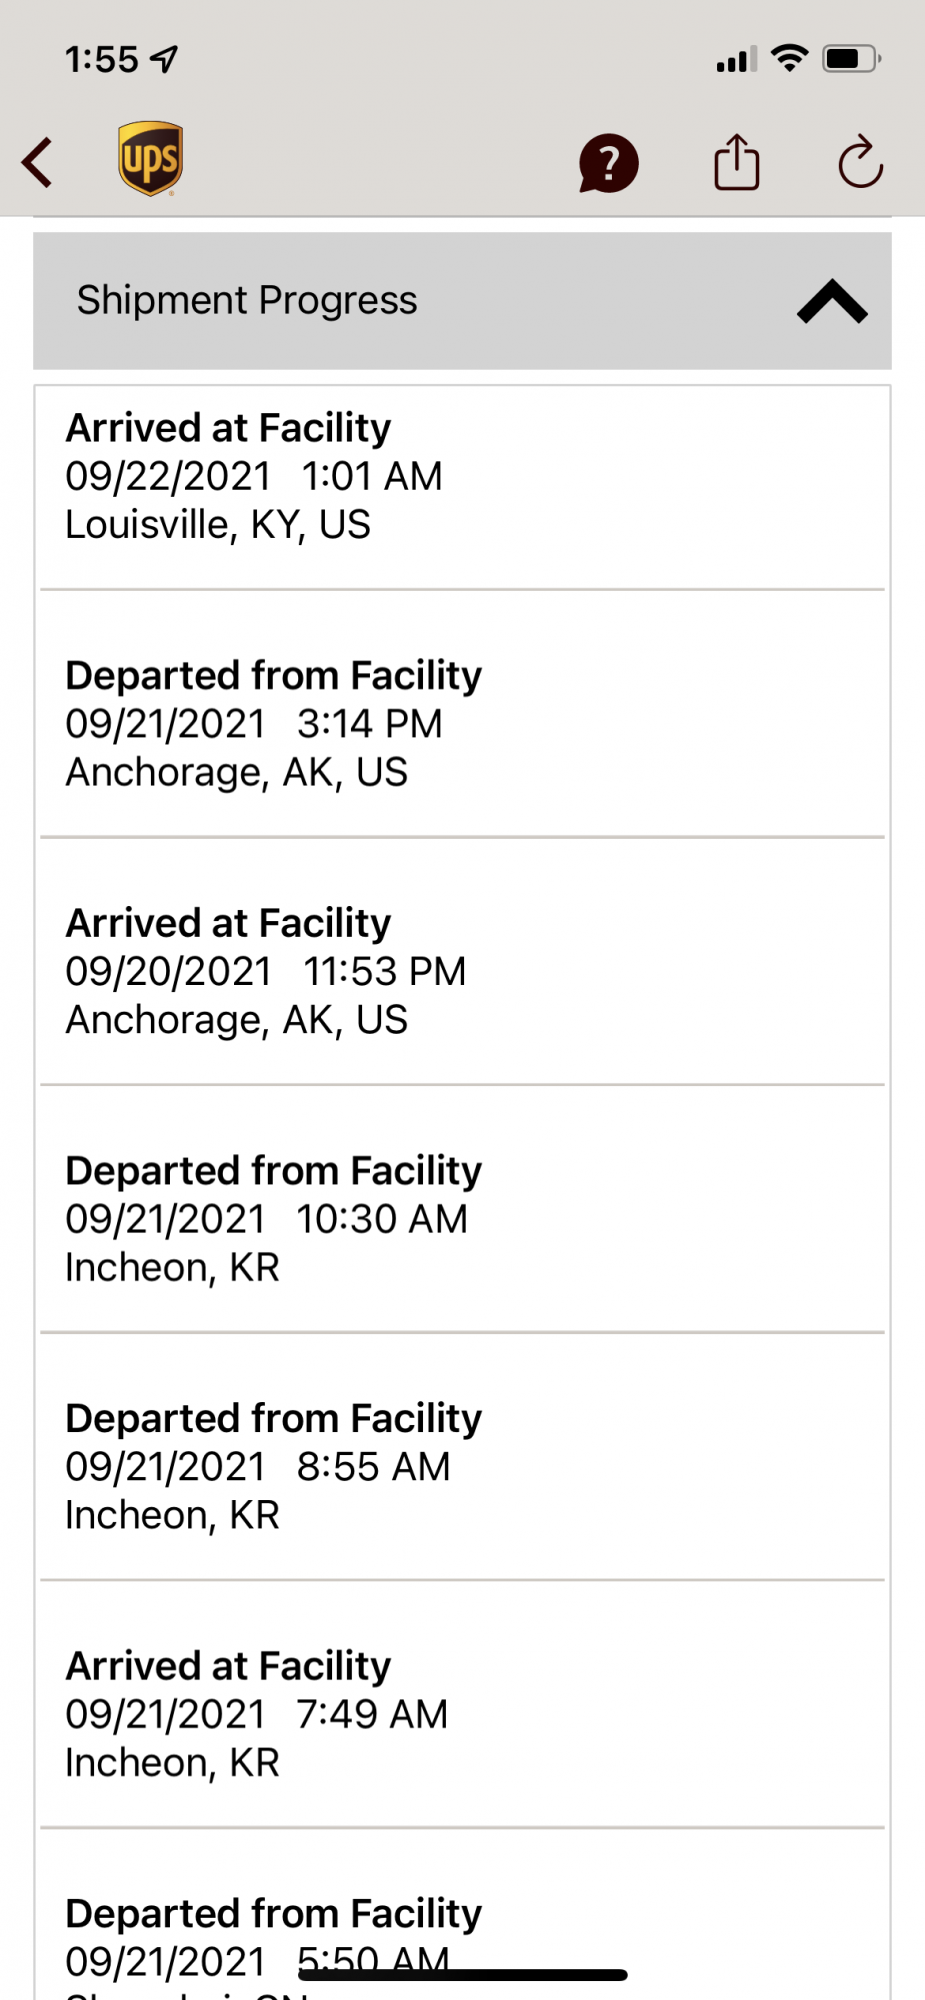Tap the home indicator bar
The image size is (925, 2000).
pos(463,1975)
